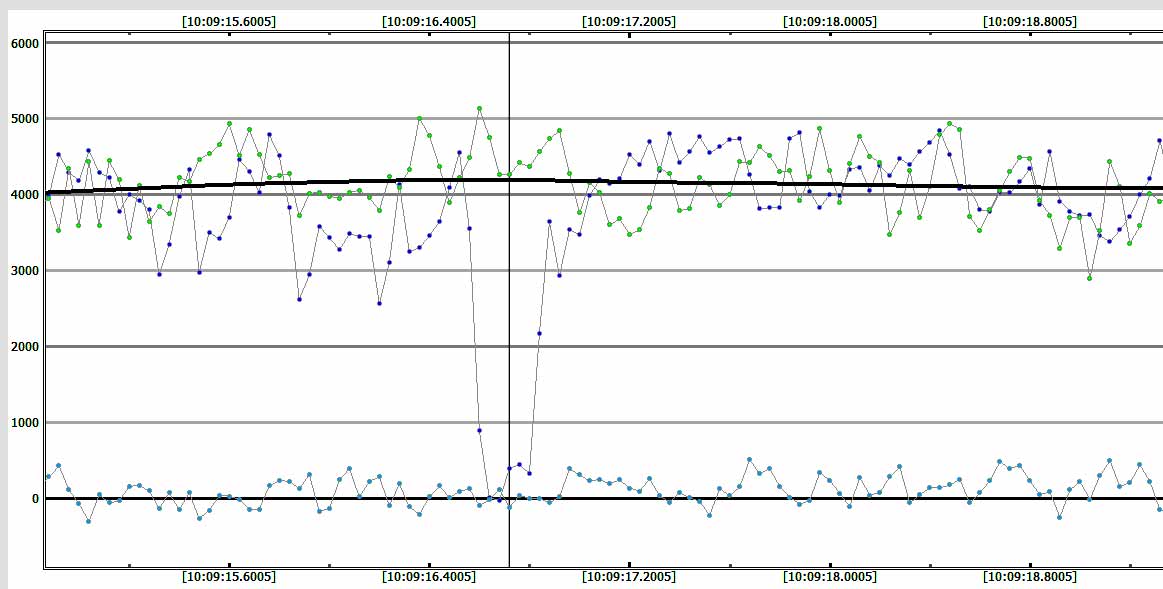Image resolution: width=1163 pixels, height=589 pixels.
Task: Click the 2000 value on the y-axis
Action: (x=24, y=347)
